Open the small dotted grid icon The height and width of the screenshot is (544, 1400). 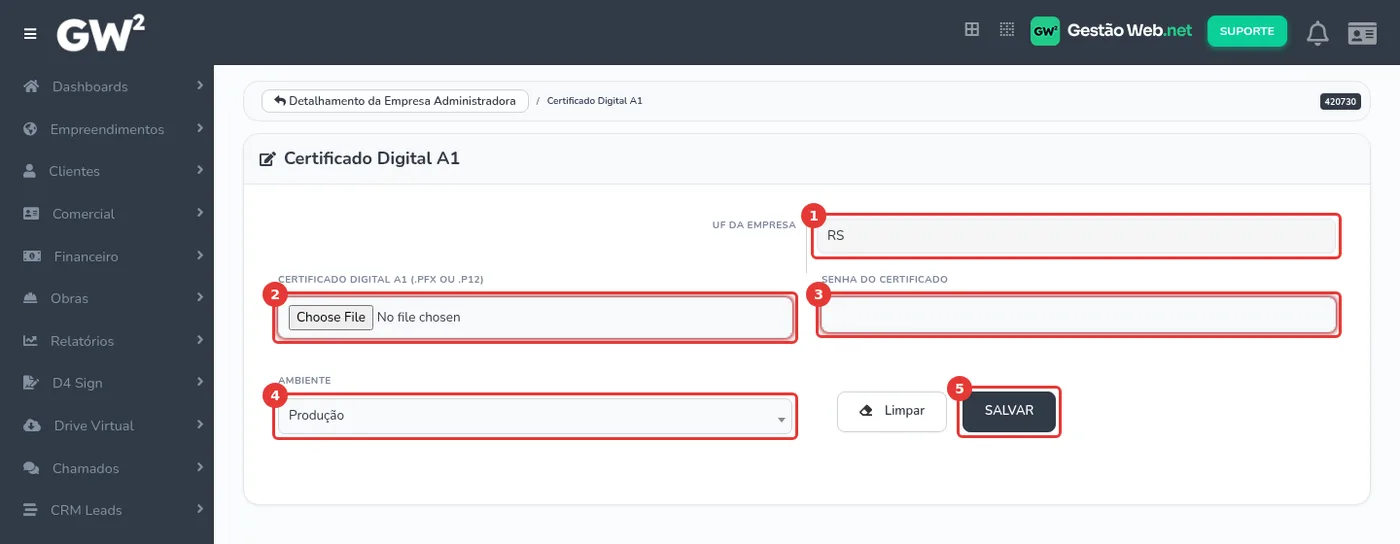tap(1007, 30)
